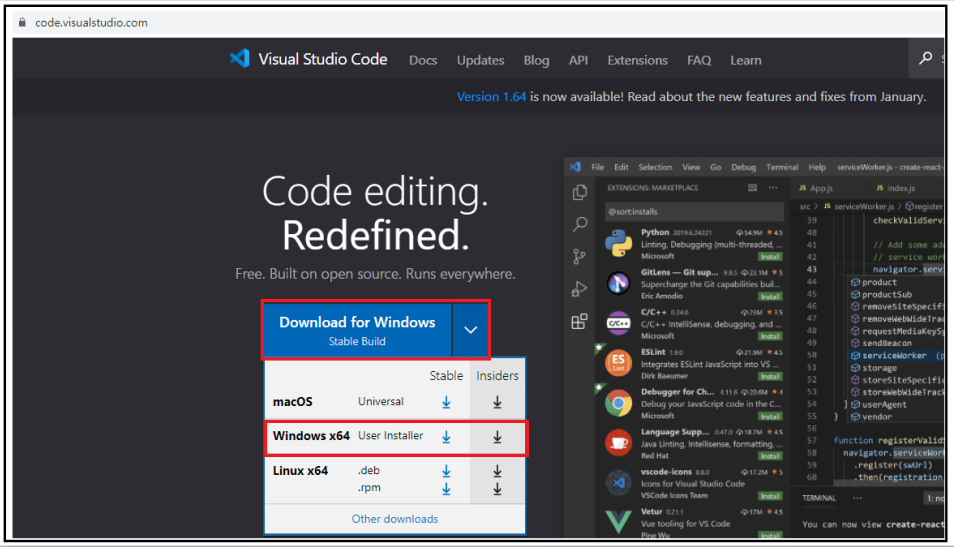Click the Linux x64 row label
This screenshot has width=954, height=547.
tap(300, 470)
